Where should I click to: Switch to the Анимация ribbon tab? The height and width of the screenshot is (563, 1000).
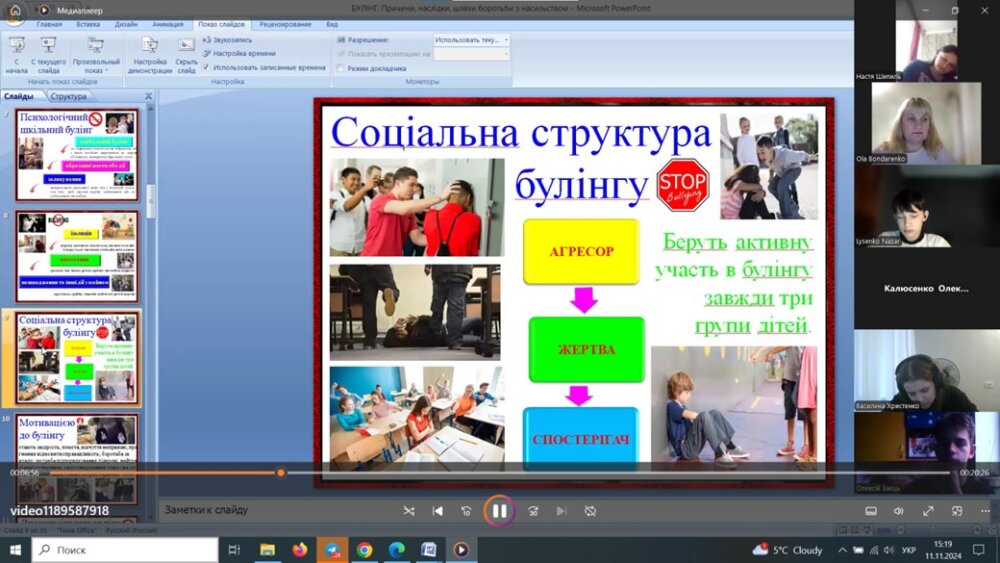[168, 24]
